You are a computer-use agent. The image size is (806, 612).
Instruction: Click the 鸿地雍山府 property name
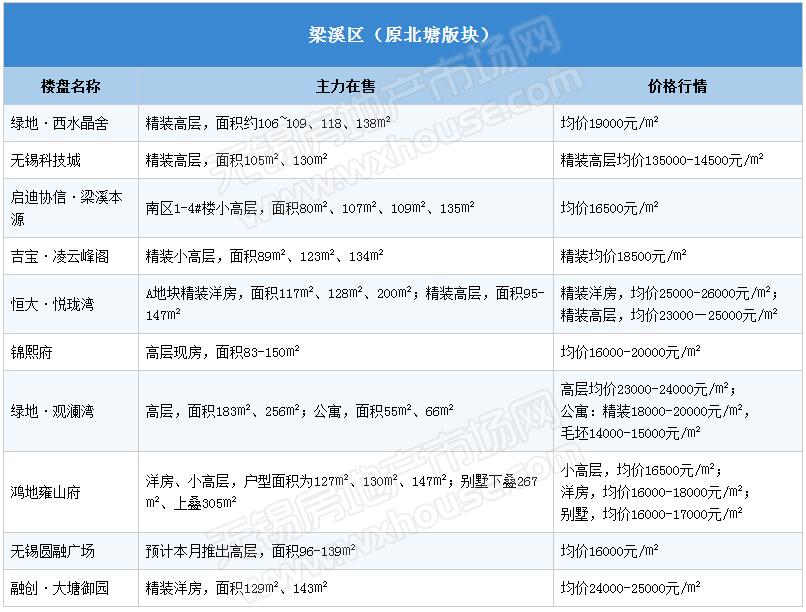coord(46,492)
